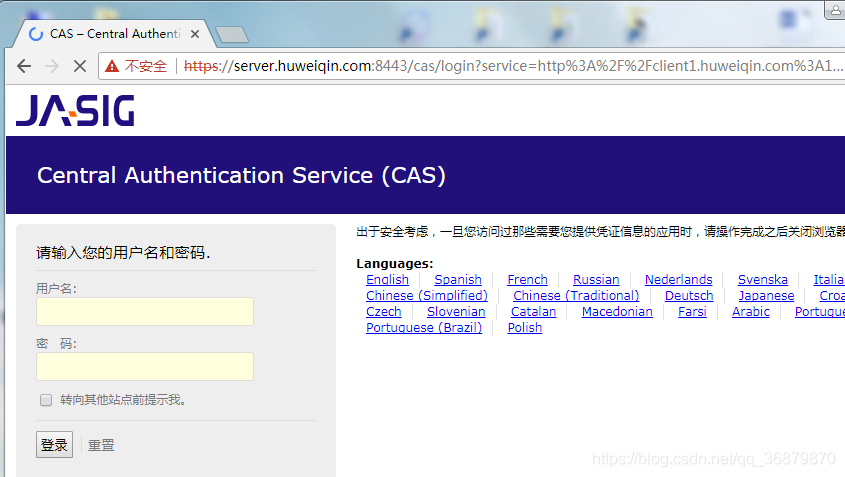Click the 重置 reset button

pos(101,445)
